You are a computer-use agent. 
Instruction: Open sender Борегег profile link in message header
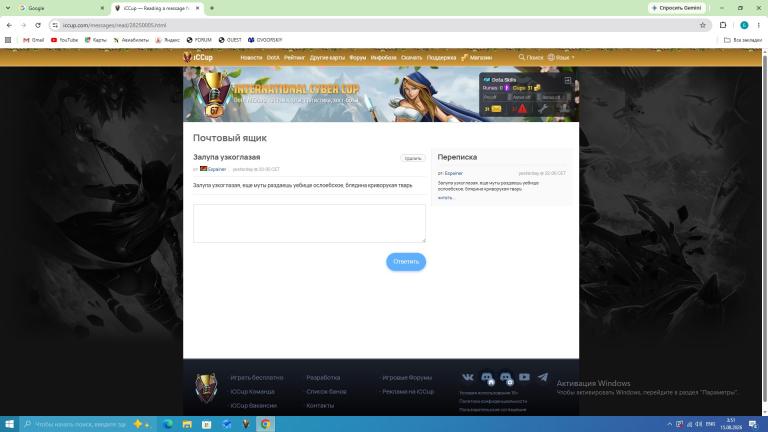click(x=216, y=169)
